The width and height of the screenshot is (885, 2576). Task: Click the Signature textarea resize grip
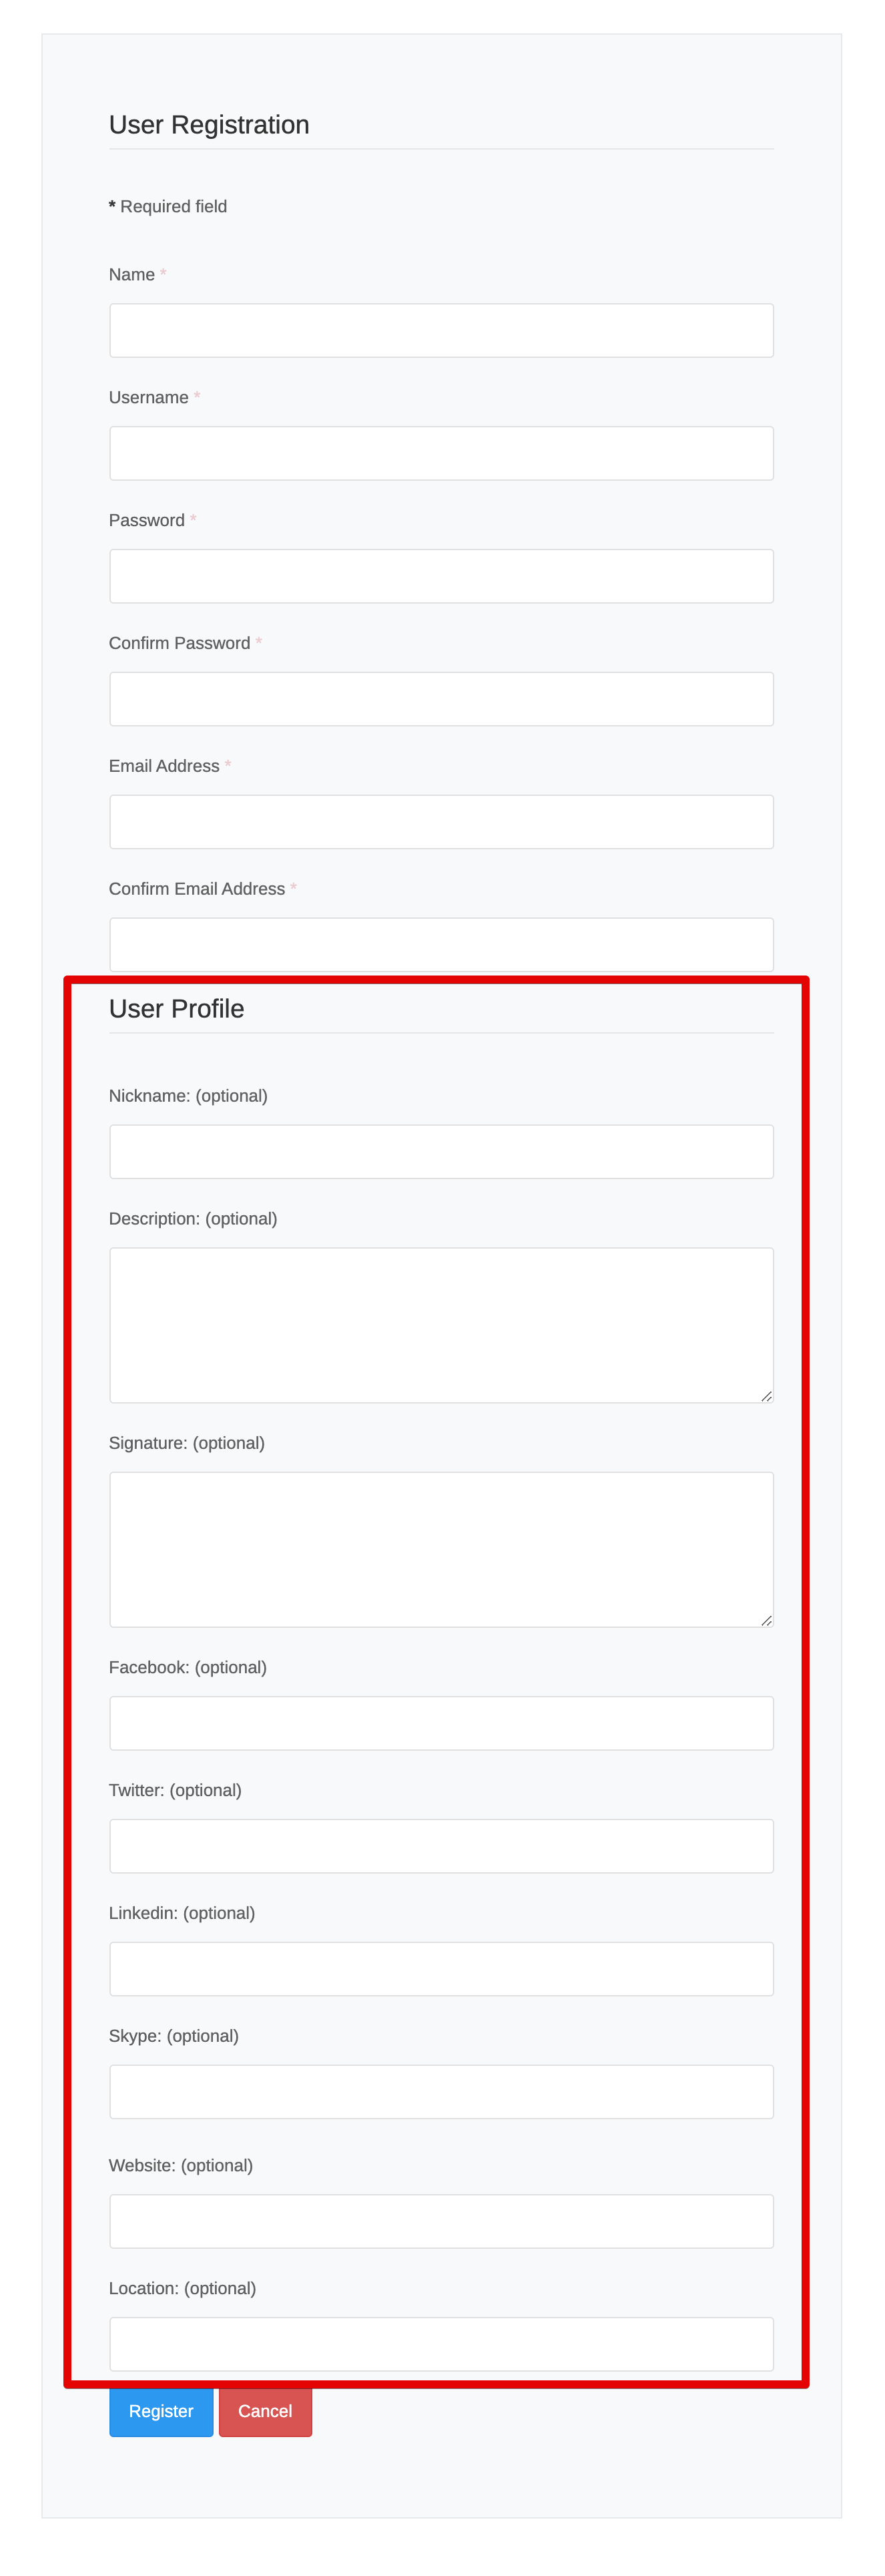click(x=766, y=1620)
